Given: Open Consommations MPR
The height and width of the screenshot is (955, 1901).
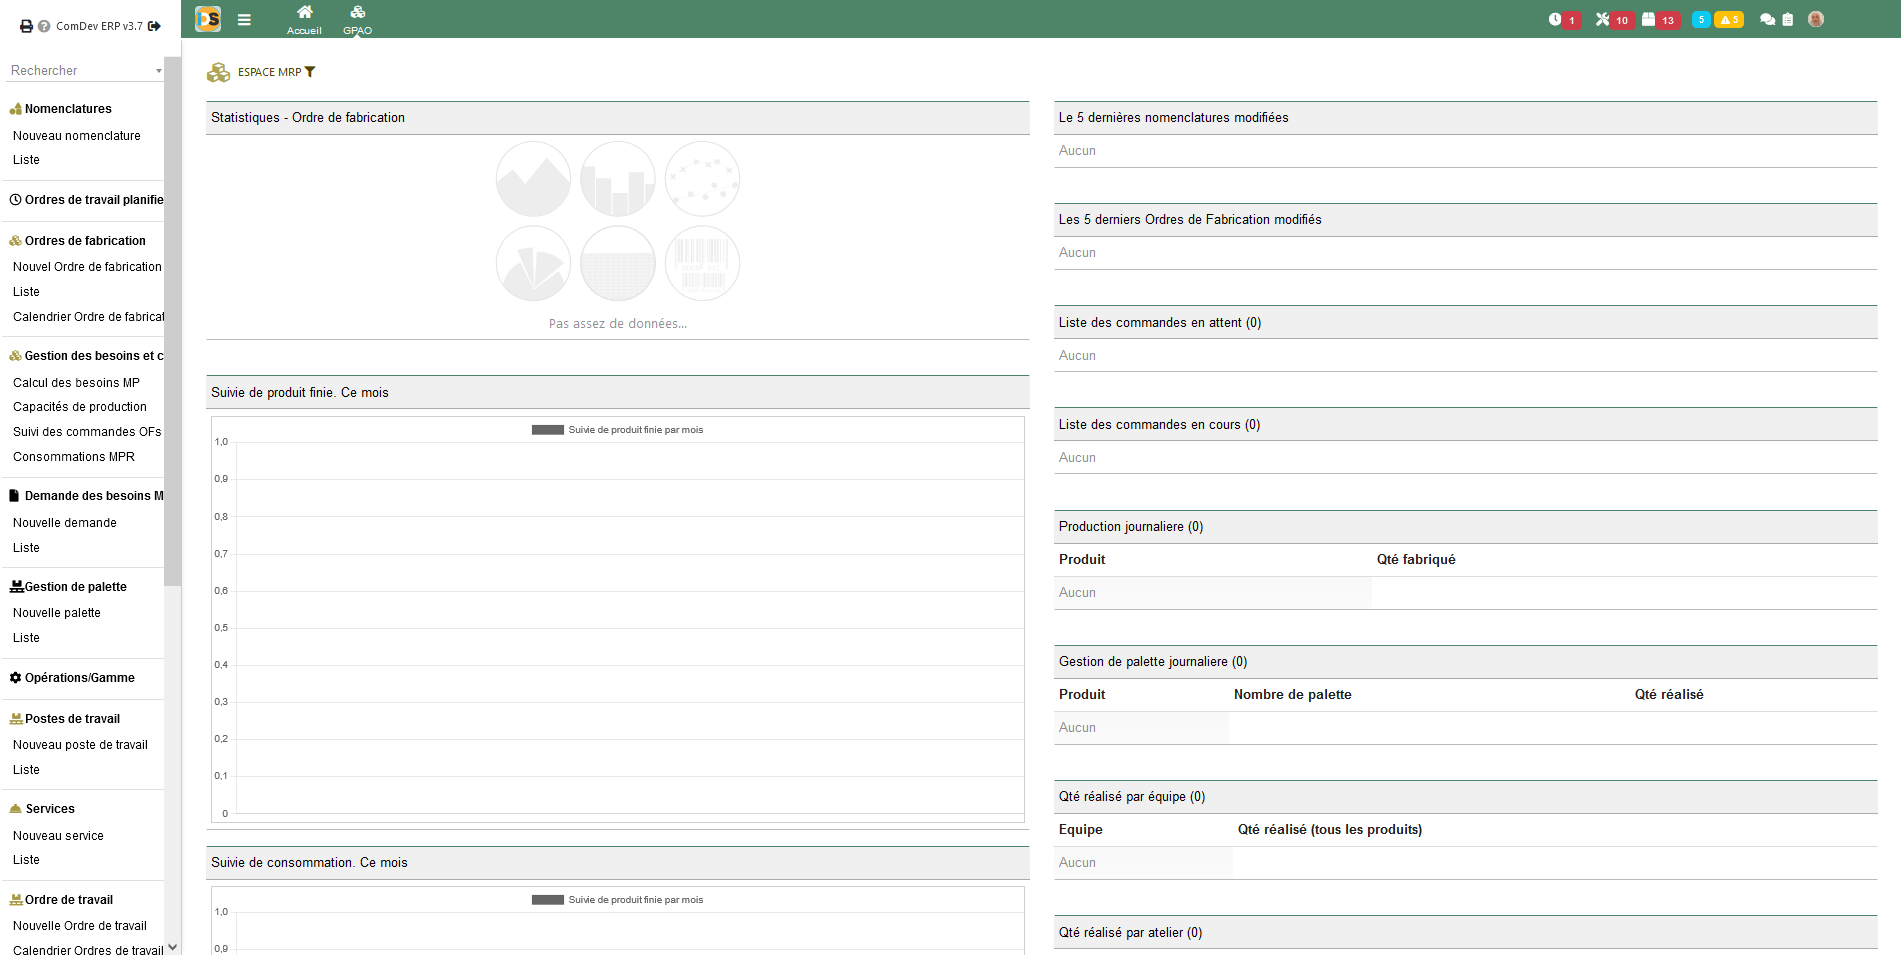Looking at the screenshot, I should tap(74, 457).
